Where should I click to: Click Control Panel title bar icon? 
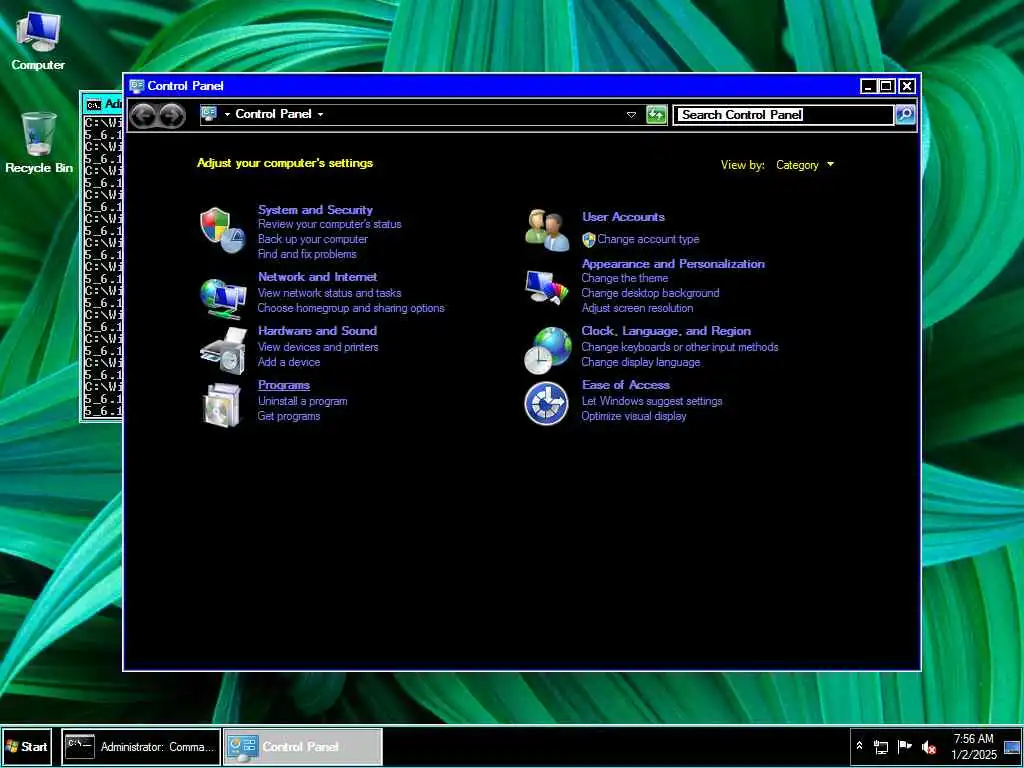click(136, 86)
